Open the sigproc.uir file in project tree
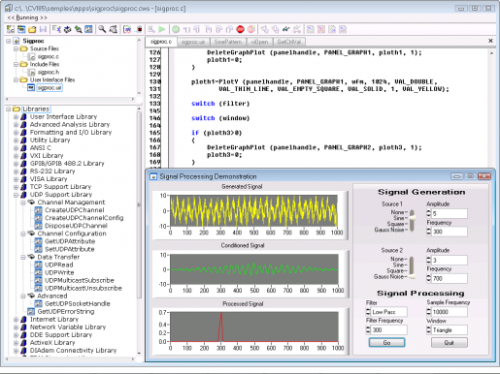 tap(49, 88)
